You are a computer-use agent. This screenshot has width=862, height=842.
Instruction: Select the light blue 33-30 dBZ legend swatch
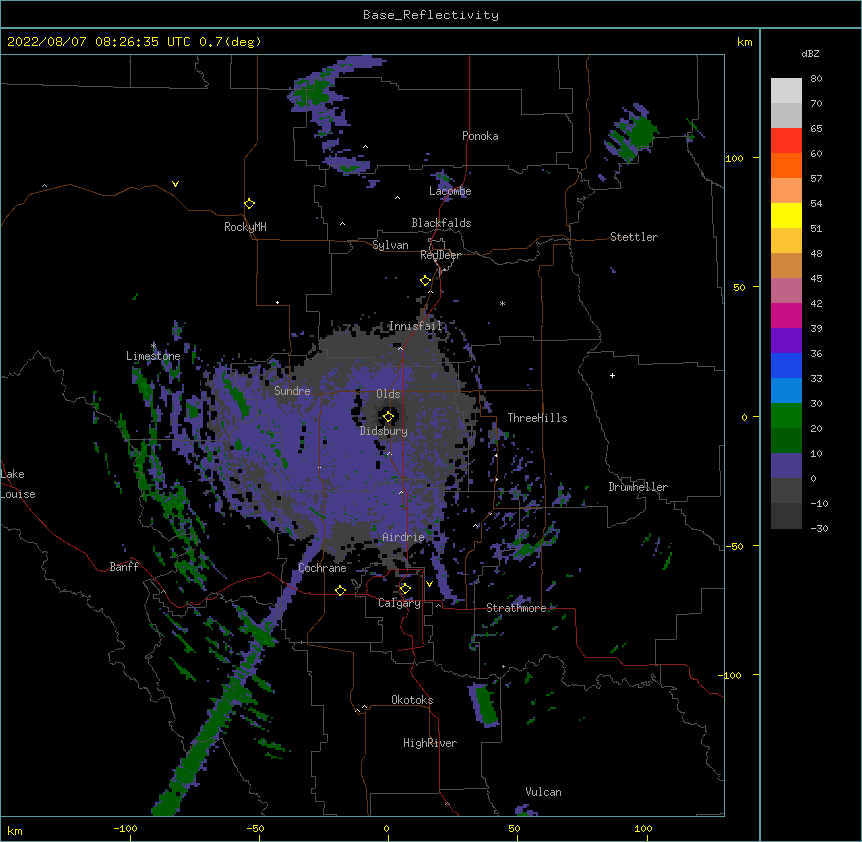point(786,391)
